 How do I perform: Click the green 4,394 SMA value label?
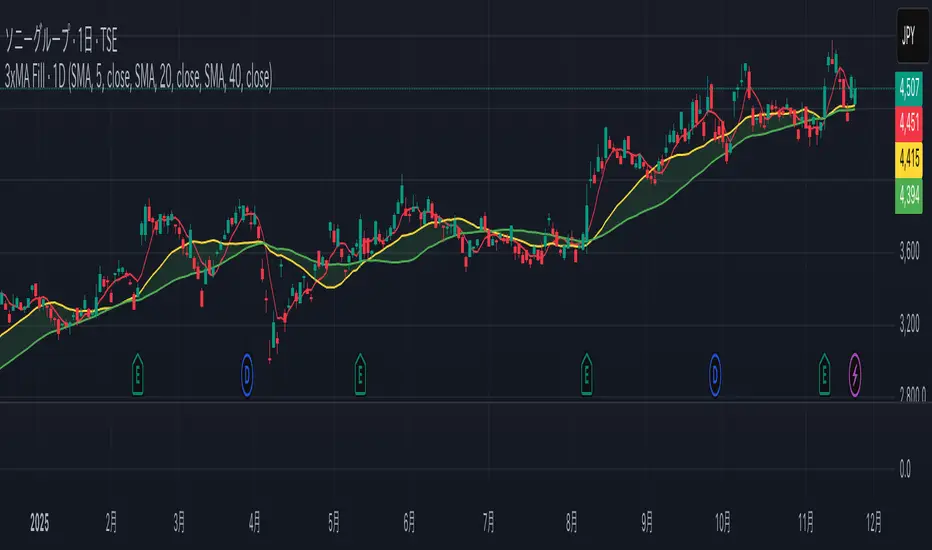coord(909,195)
